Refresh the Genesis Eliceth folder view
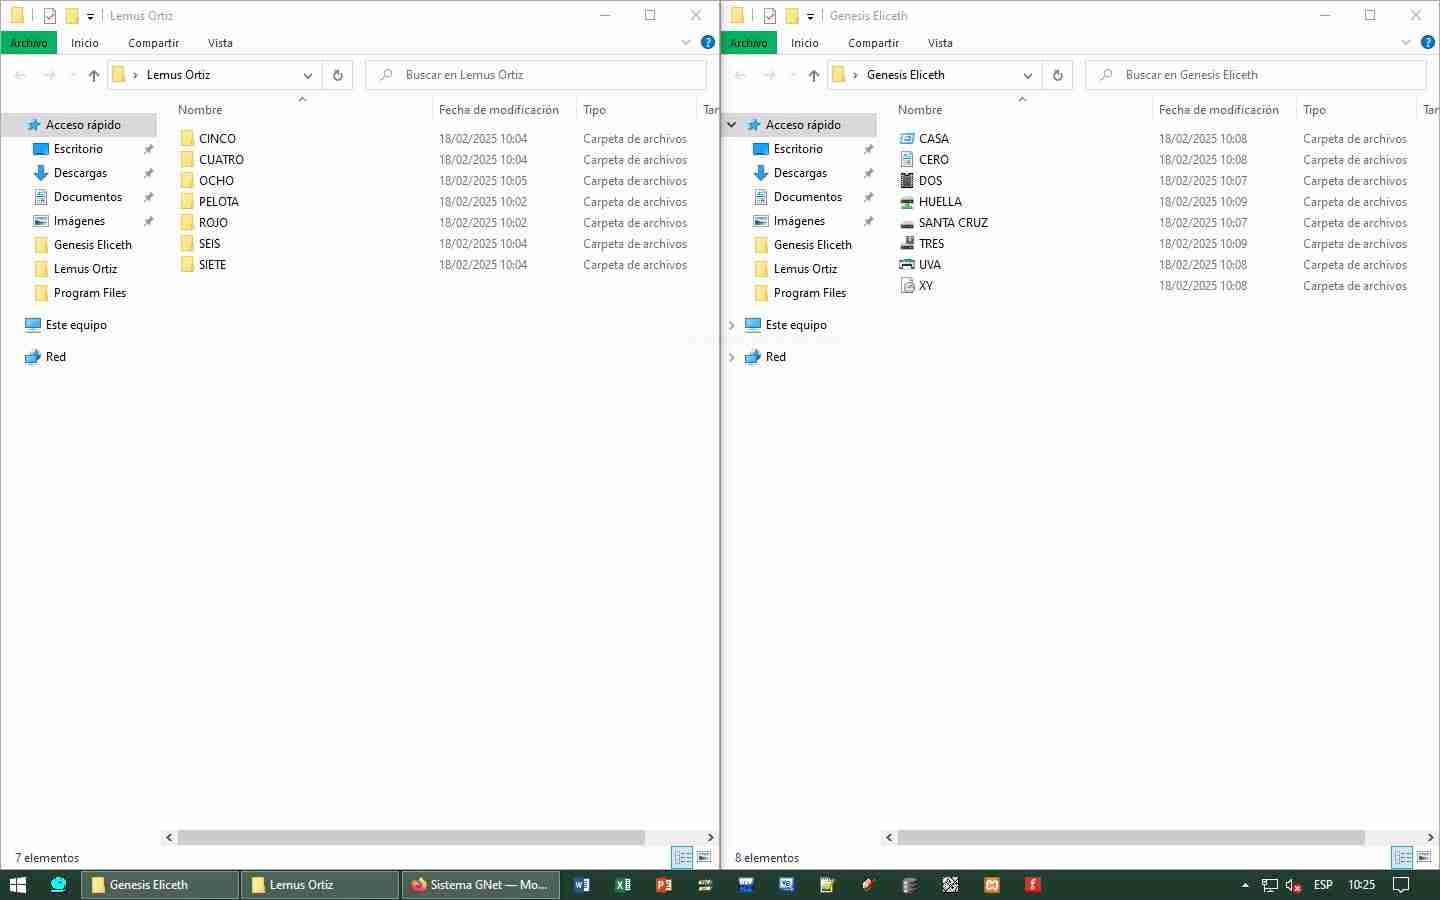 (1058, 75)
